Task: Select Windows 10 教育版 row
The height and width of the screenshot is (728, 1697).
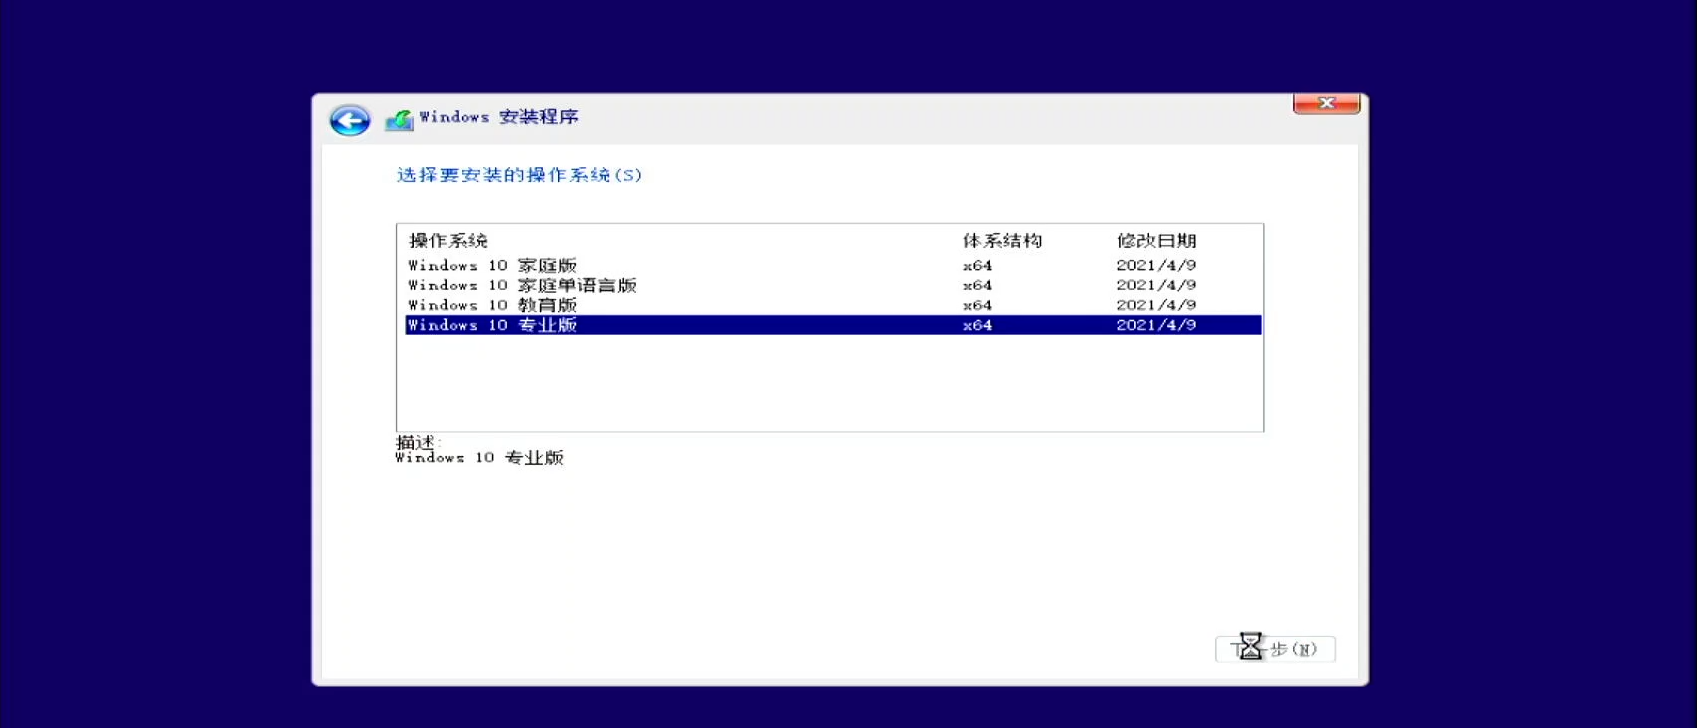Action: pyautogui.click(x=833, y=305)
